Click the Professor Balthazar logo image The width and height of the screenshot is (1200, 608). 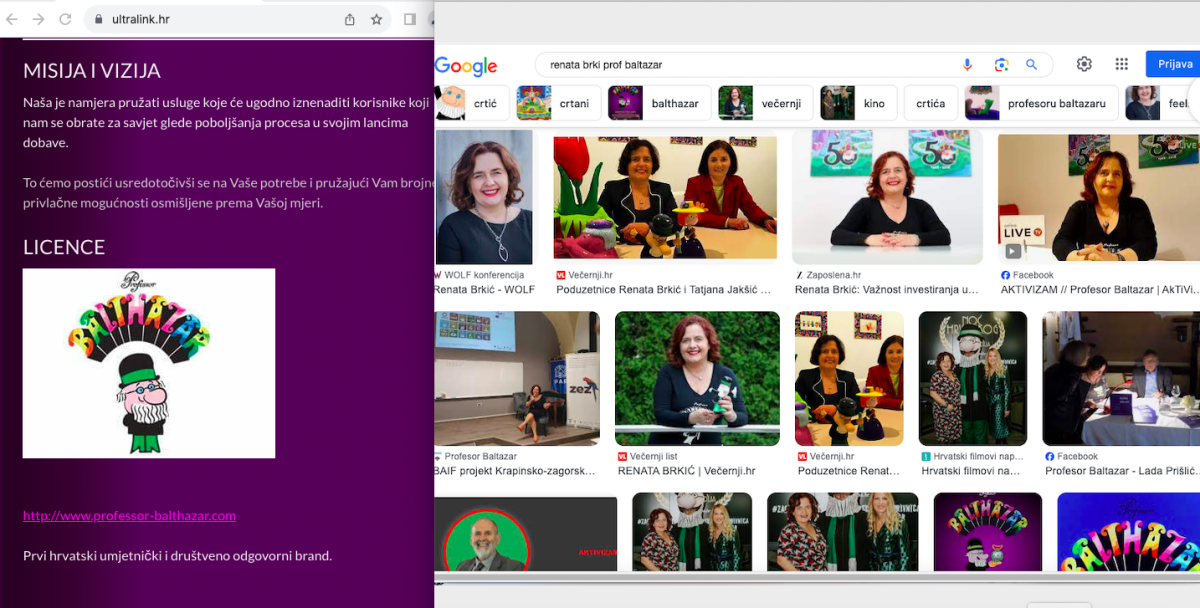coord(149,363)
